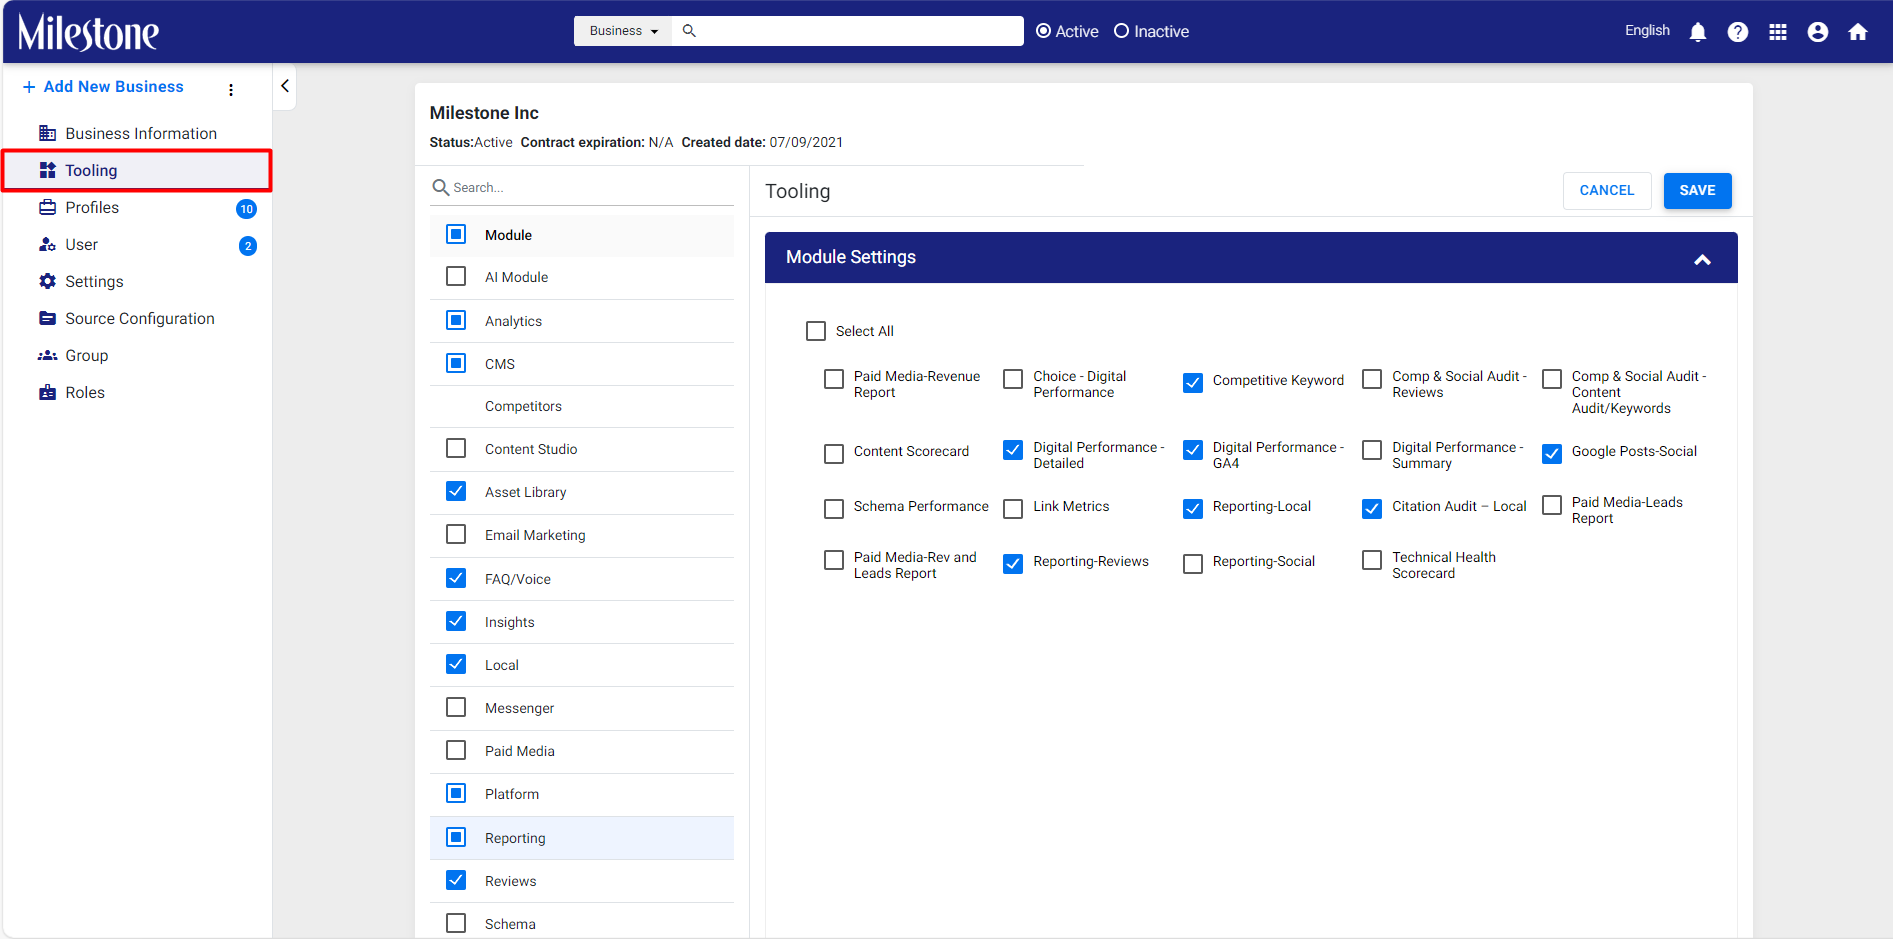Check Technical Health Scorecard checkbox

pos(1372,560)
